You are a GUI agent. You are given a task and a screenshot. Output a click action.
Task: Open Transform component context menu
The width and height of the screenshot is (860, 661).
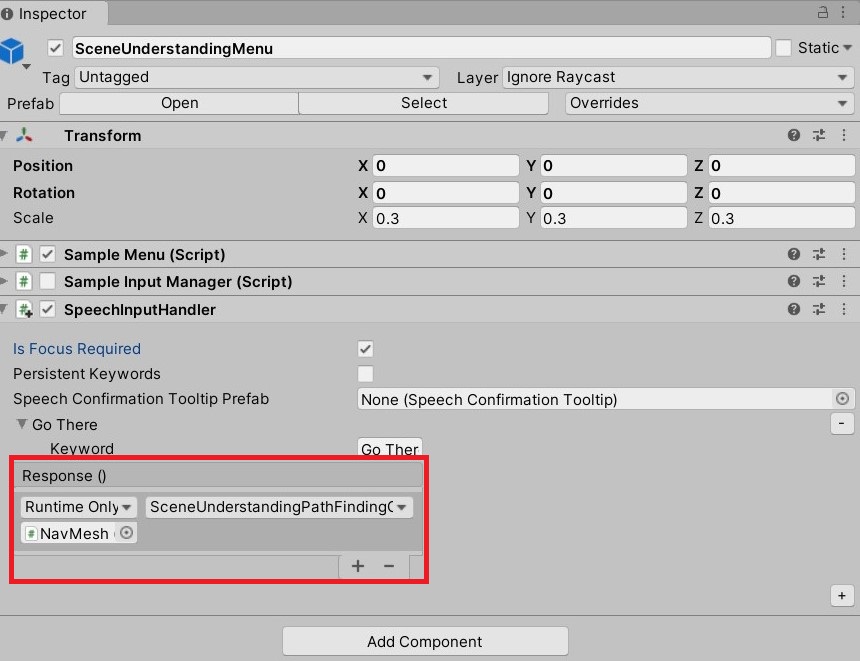[x=844, y=135]
